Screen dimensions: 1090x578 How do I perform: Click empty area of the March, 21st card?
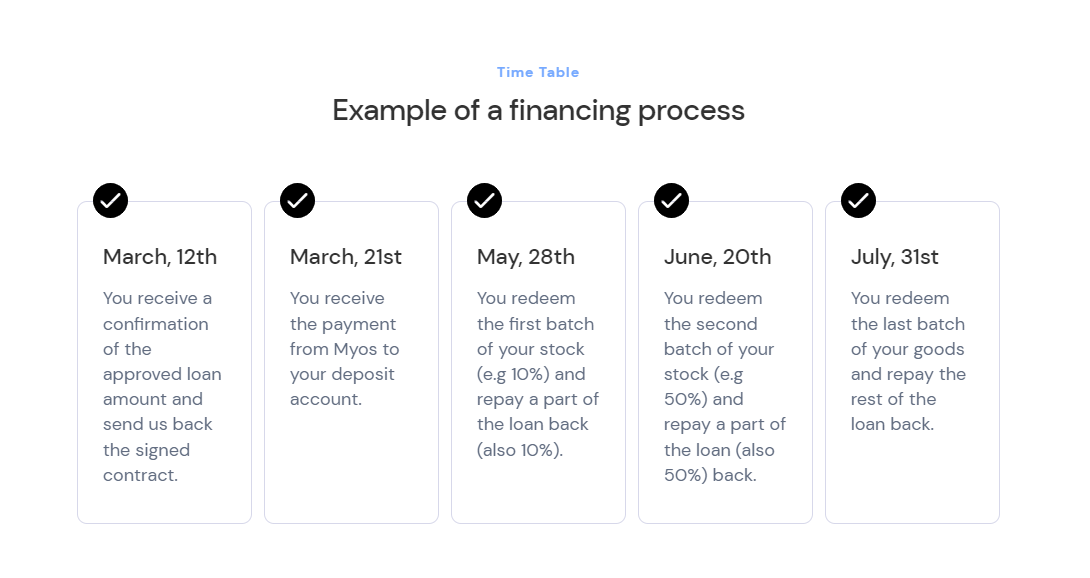click(351, 470)
